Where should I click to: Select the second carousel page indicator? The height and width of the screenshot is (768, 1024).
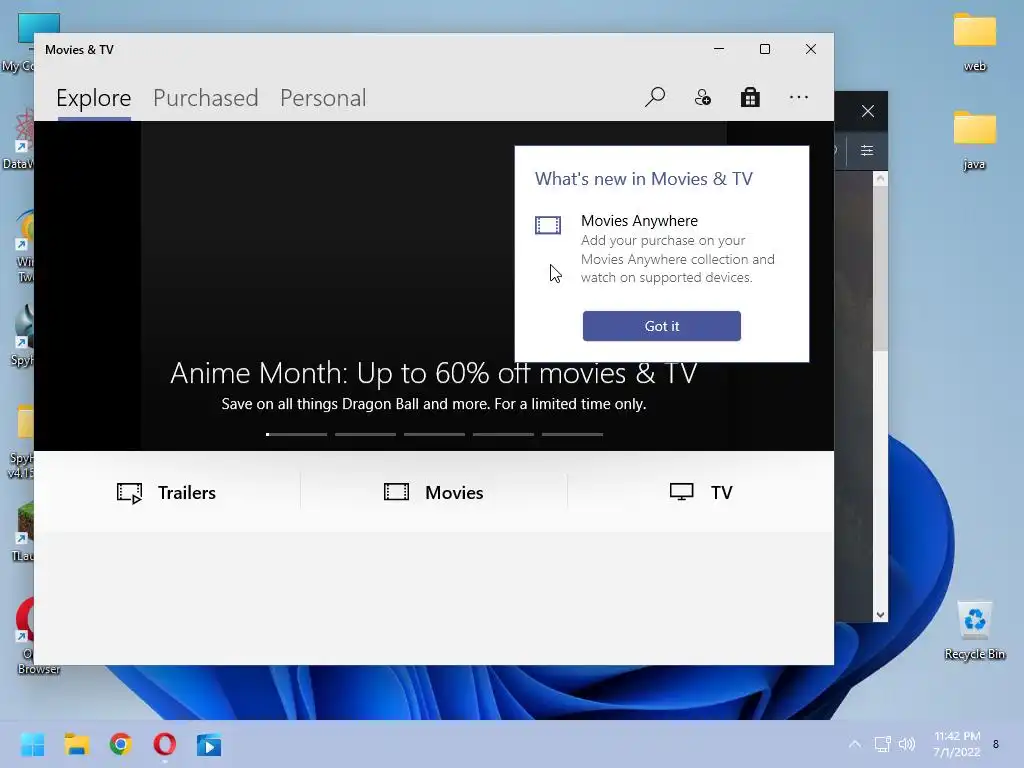point(365,434)
